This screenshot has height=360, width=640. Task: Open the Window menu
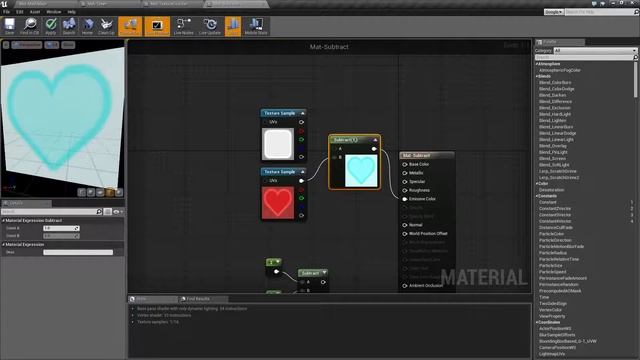pyautogui.click(x=53, y=12)
